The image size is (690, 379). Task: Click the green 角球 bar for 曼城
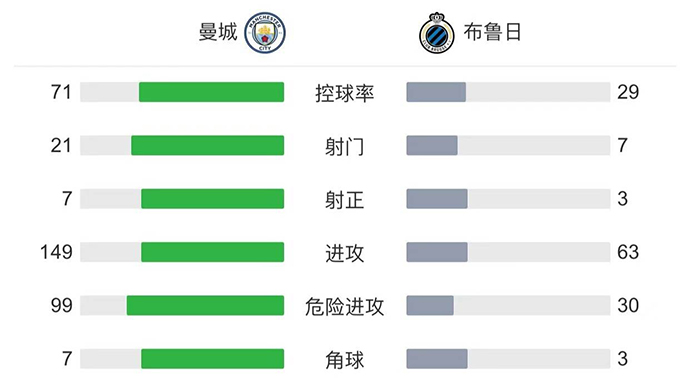tap(213, 359)
